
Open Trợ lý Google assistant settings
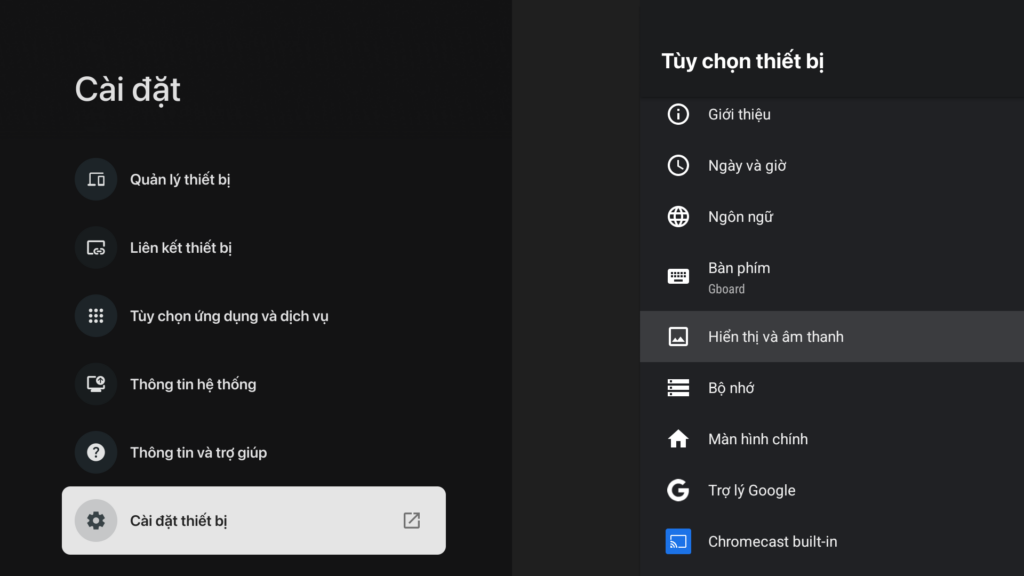click(832, 490)
